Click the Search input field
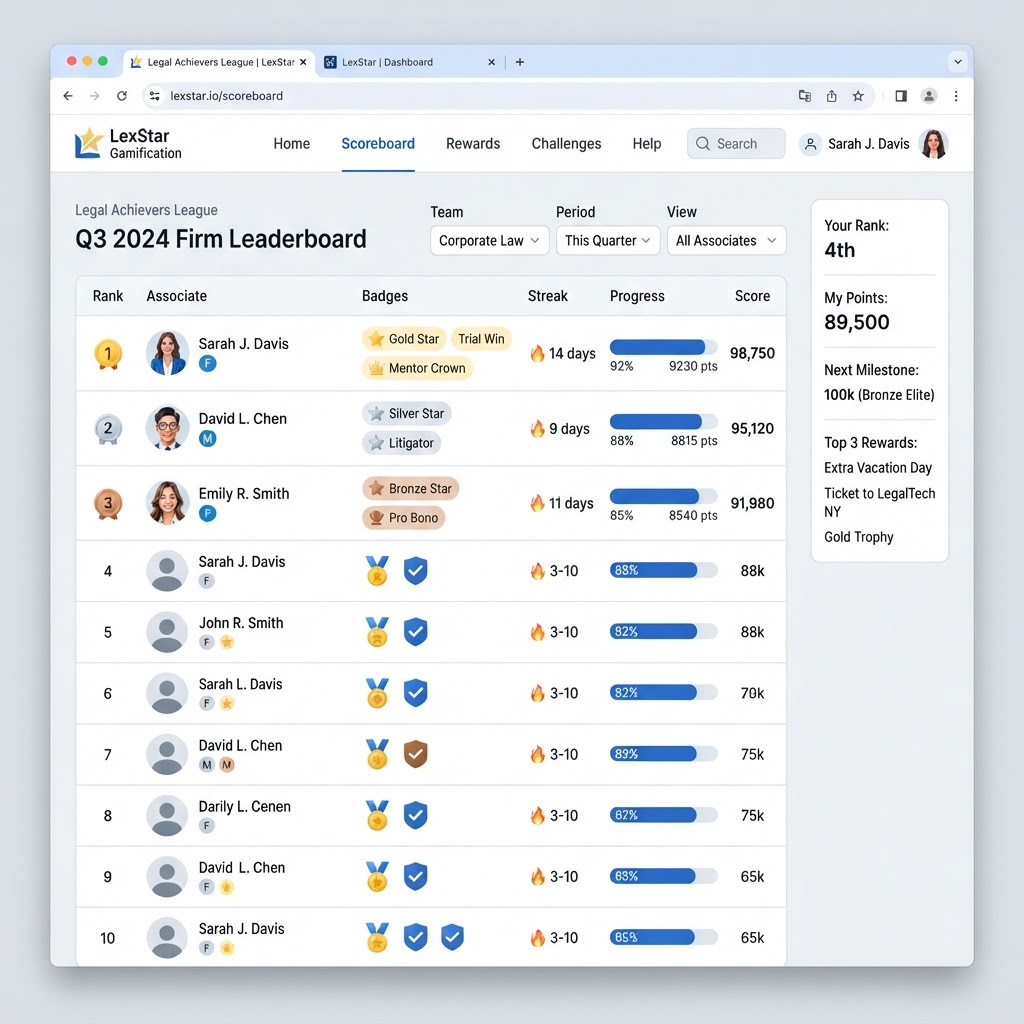Screen dimensions: 1024x1024 coord(736,144)
